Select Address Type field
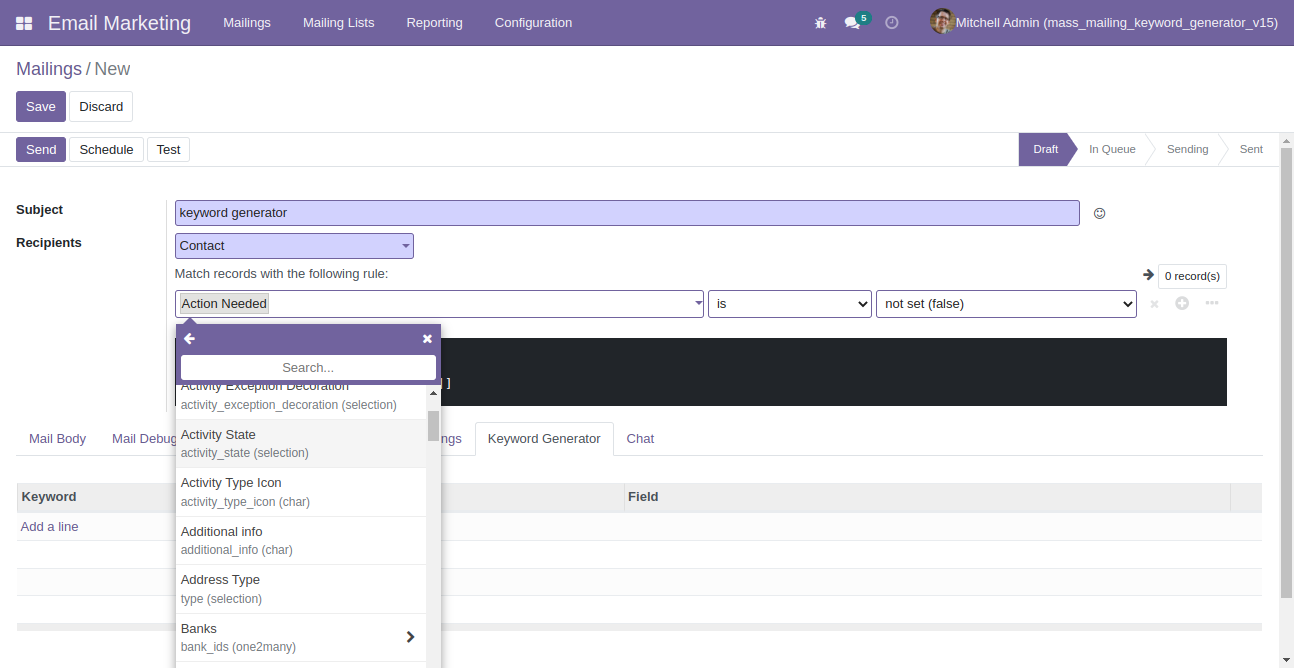This screenshot has height=668, width=1294. 301,589
